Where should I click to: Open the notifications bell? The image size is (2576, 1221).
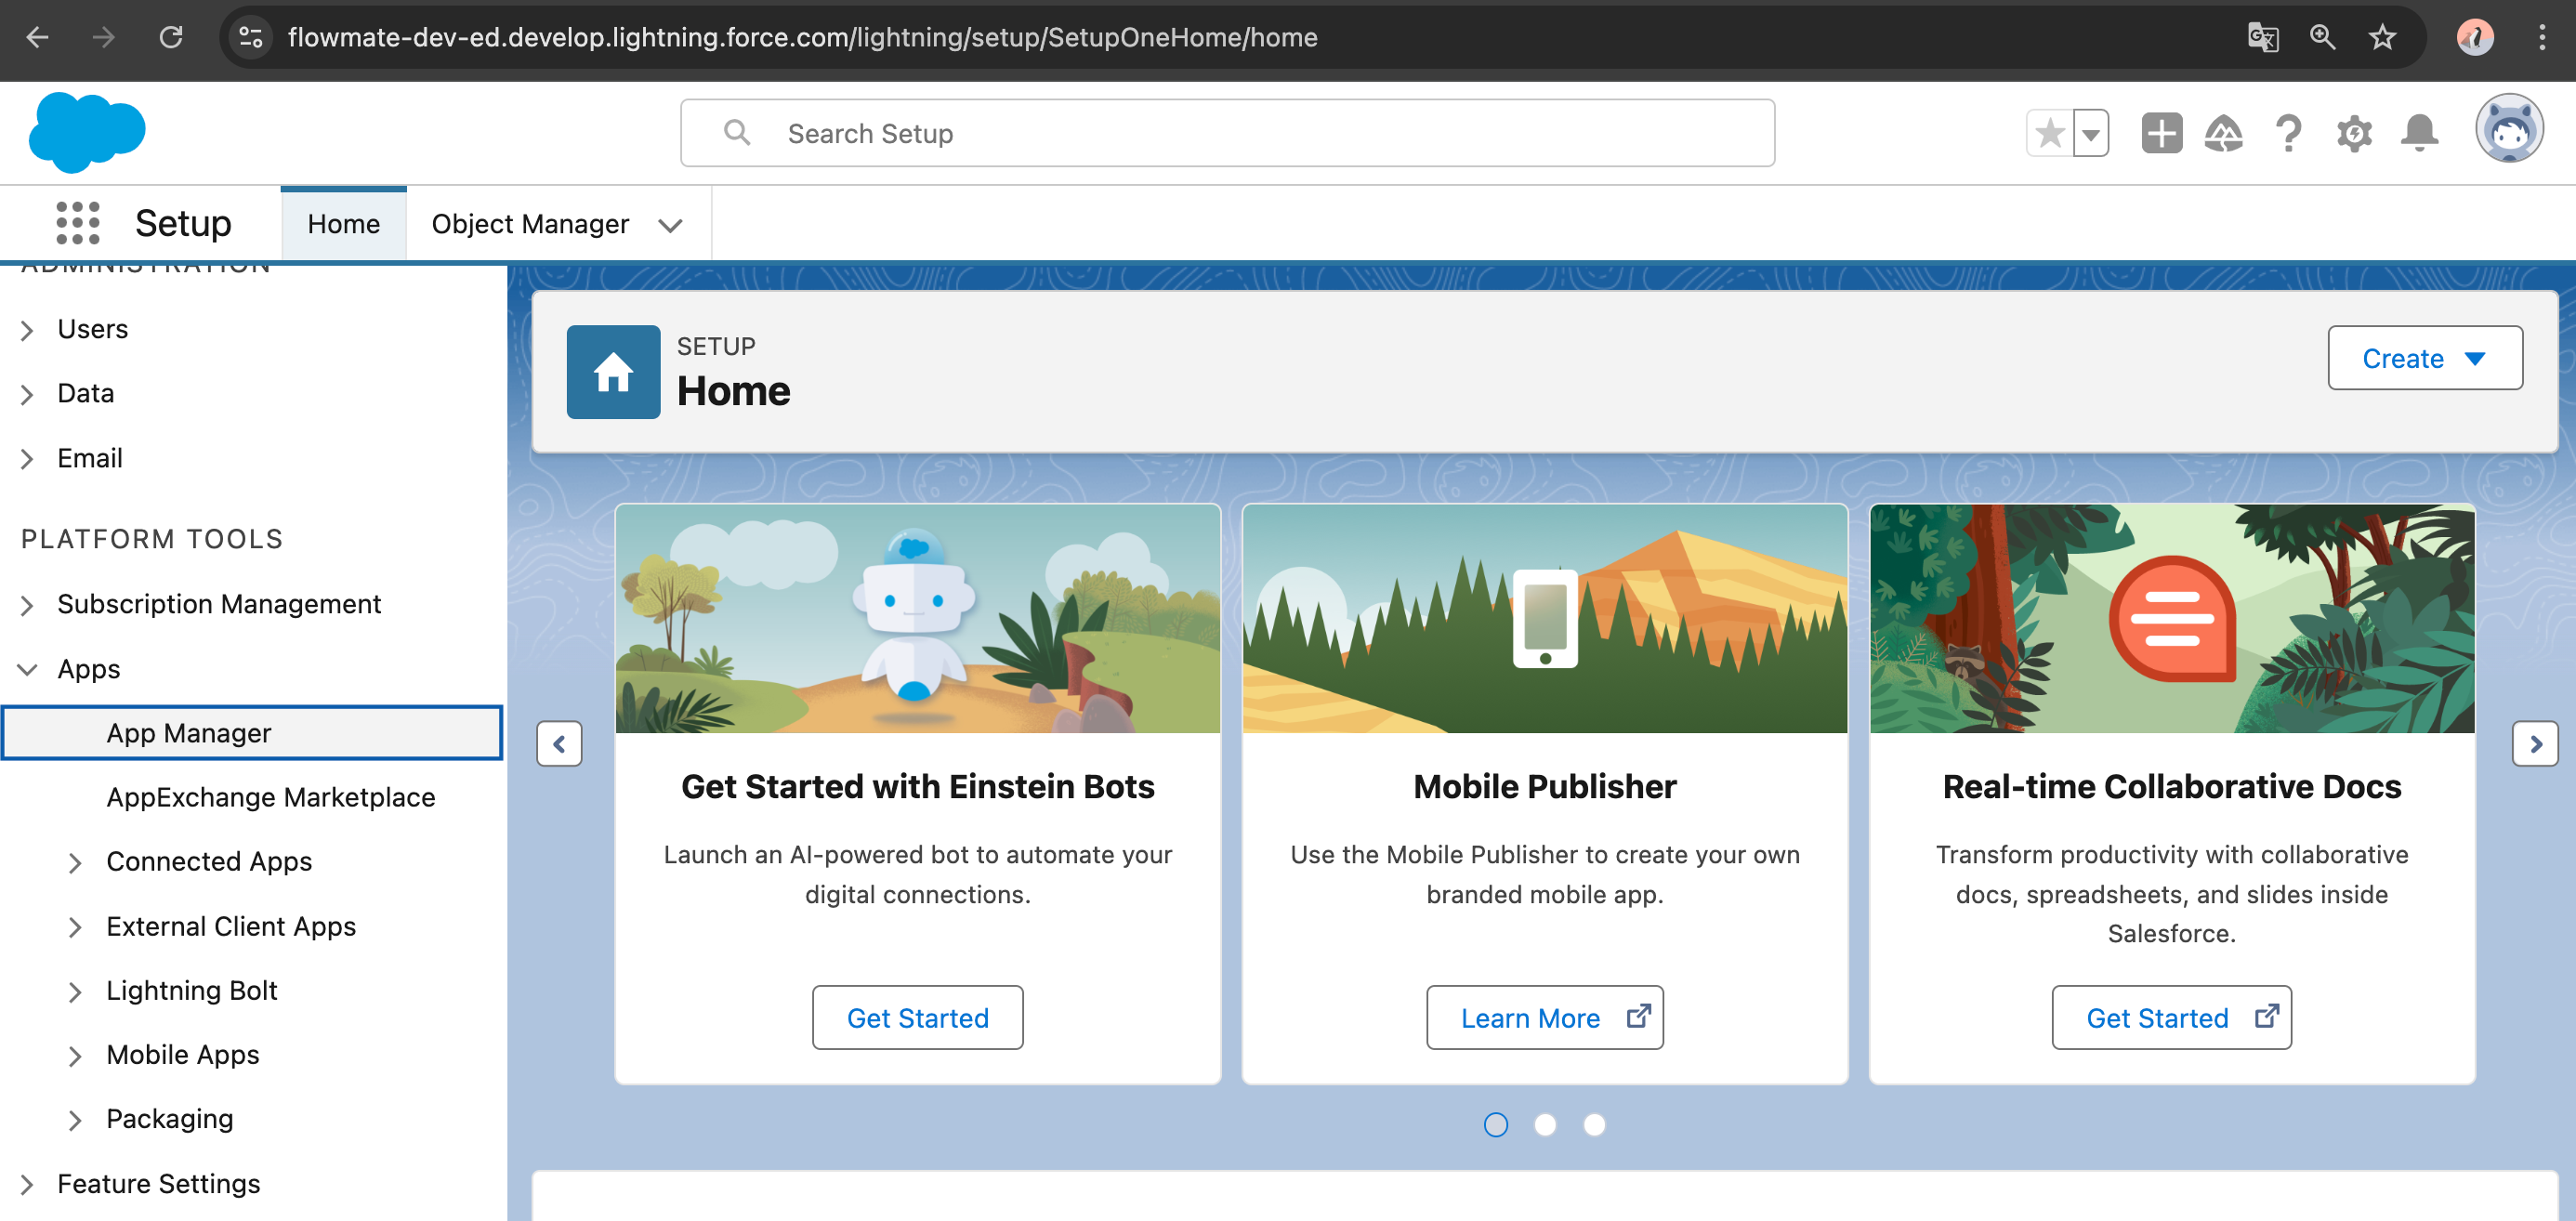pyautogui.click(x=2418, y=133)
